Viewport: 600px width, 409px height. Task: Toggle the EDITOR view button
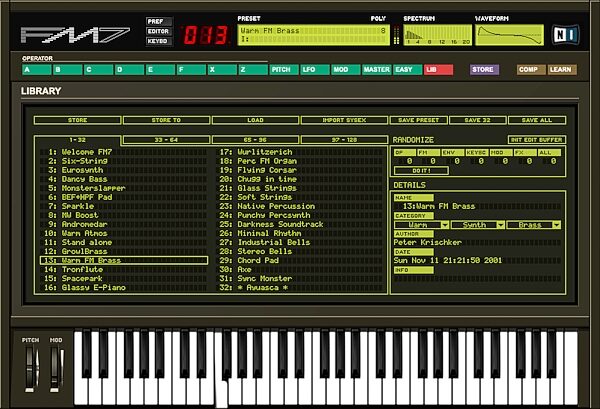pyautogui.click(x=159, y=31)
